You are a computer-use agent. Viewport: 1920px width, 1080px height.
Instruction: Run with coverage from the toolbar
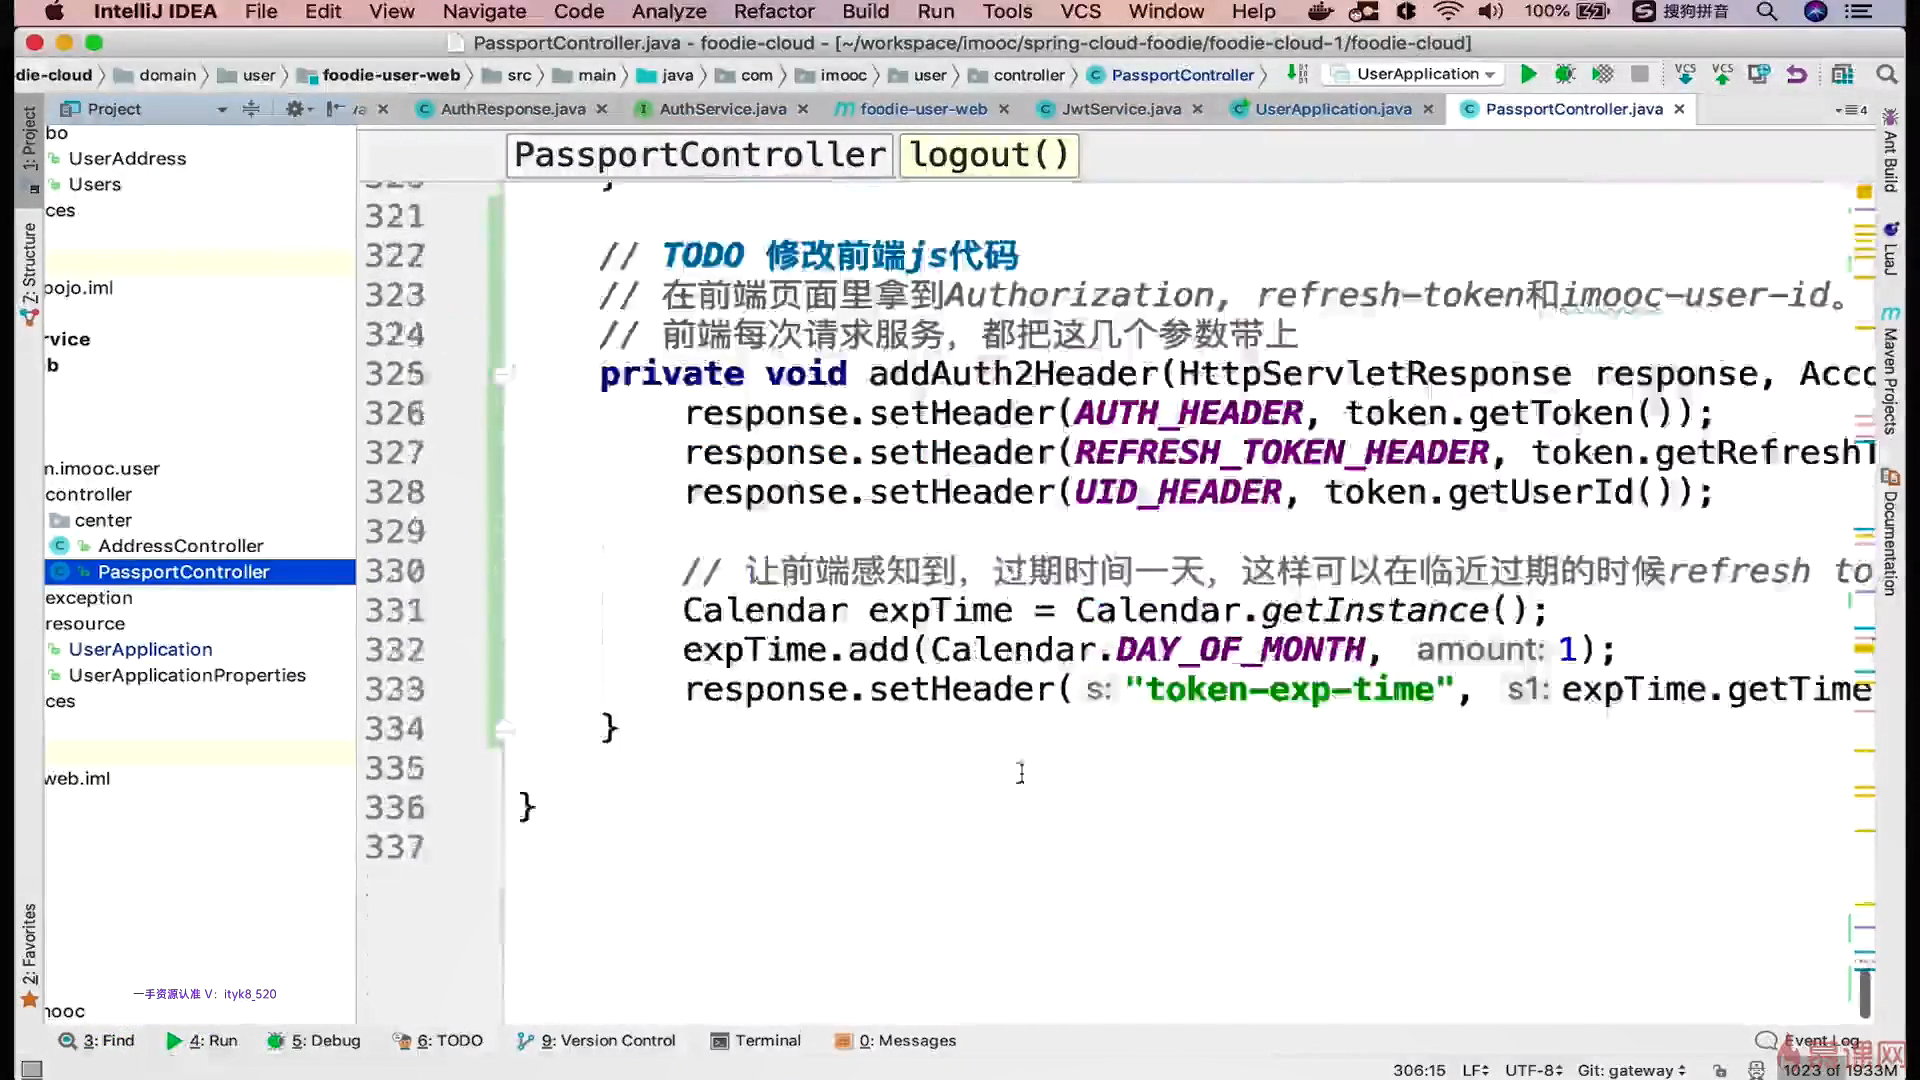pyautogui.click(x=1602, y=74)
